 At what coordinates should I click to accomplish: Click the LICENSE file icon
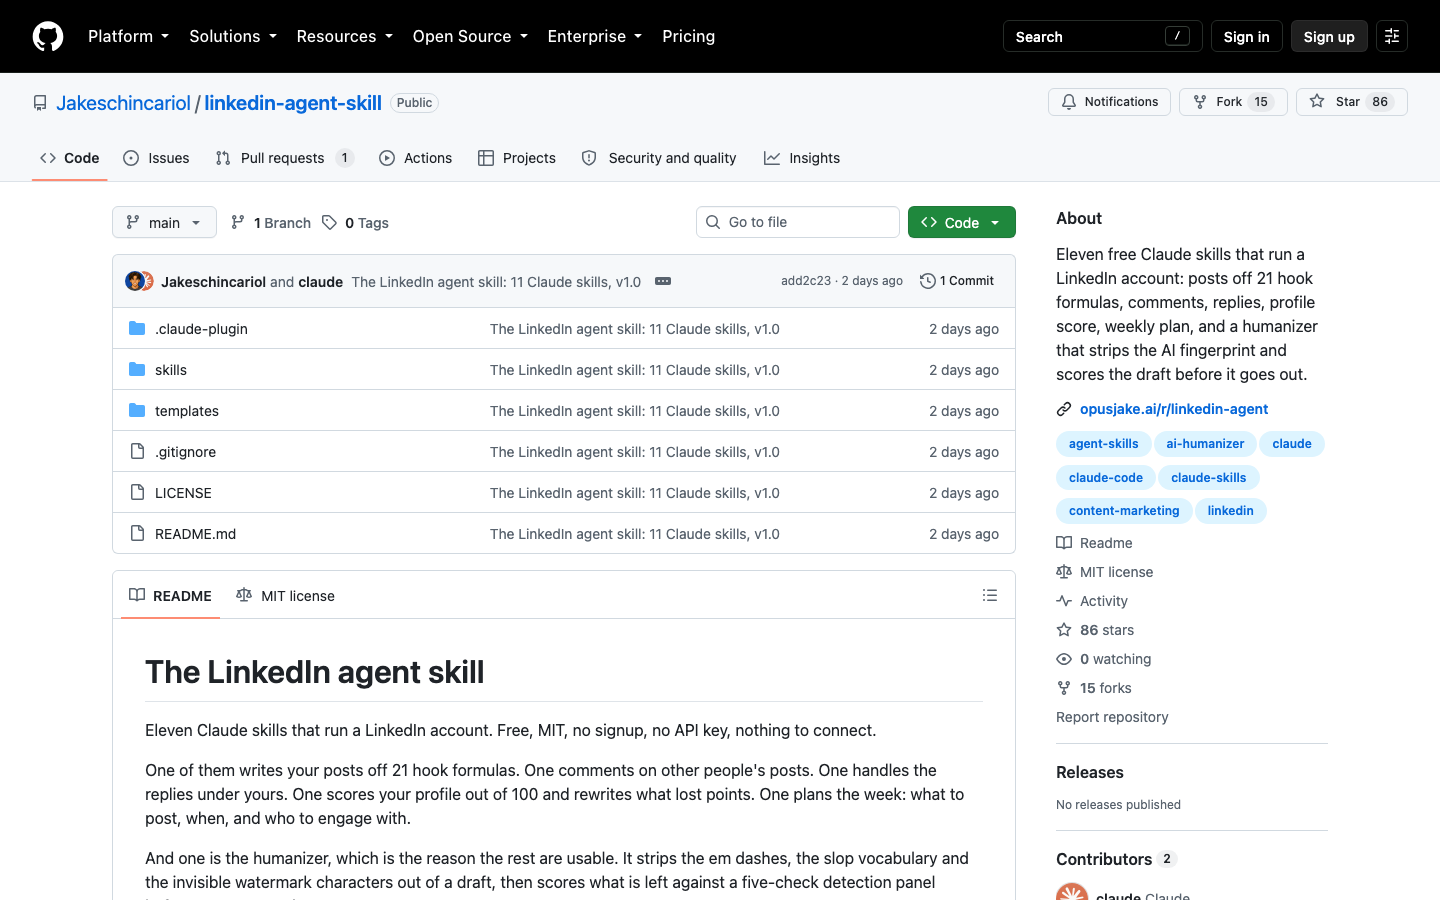[137, 492]
